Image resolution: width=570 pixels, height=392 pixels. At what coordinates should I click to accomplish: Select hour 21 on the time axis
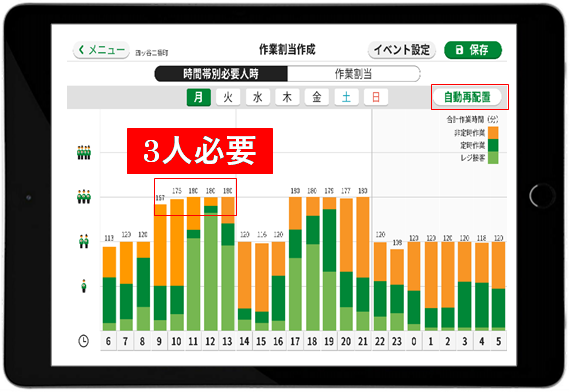363,341
